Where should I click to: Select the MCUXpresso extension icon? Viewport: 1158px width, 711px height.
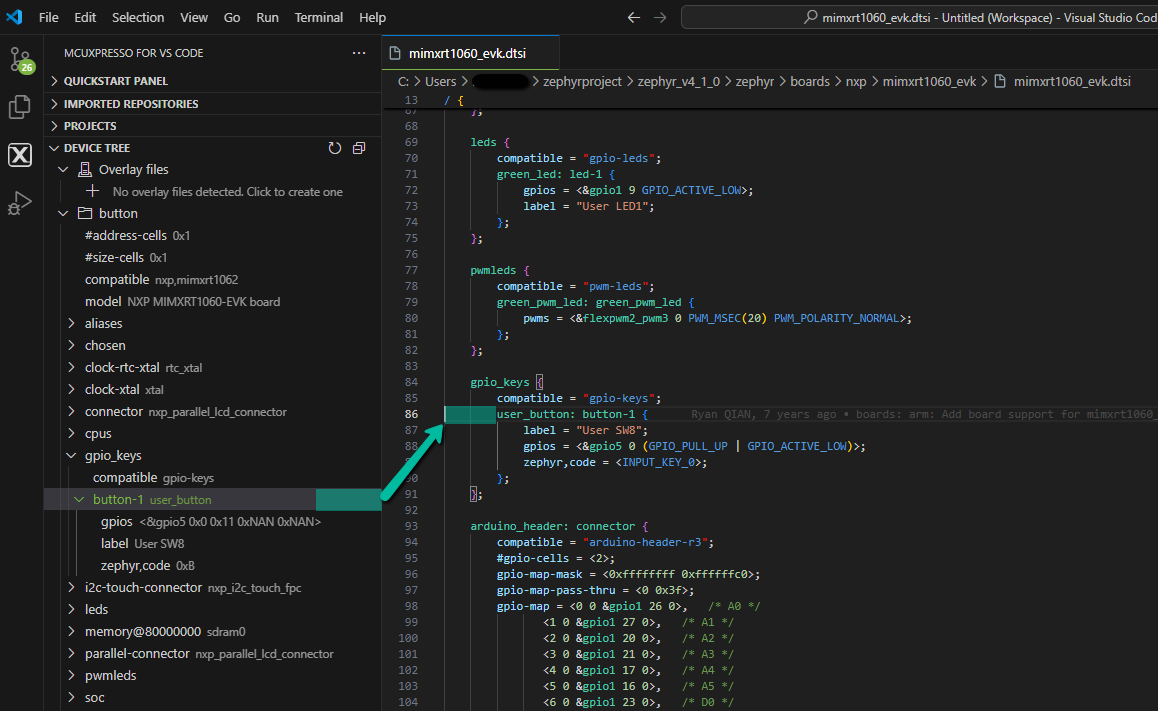coord(20,155)
